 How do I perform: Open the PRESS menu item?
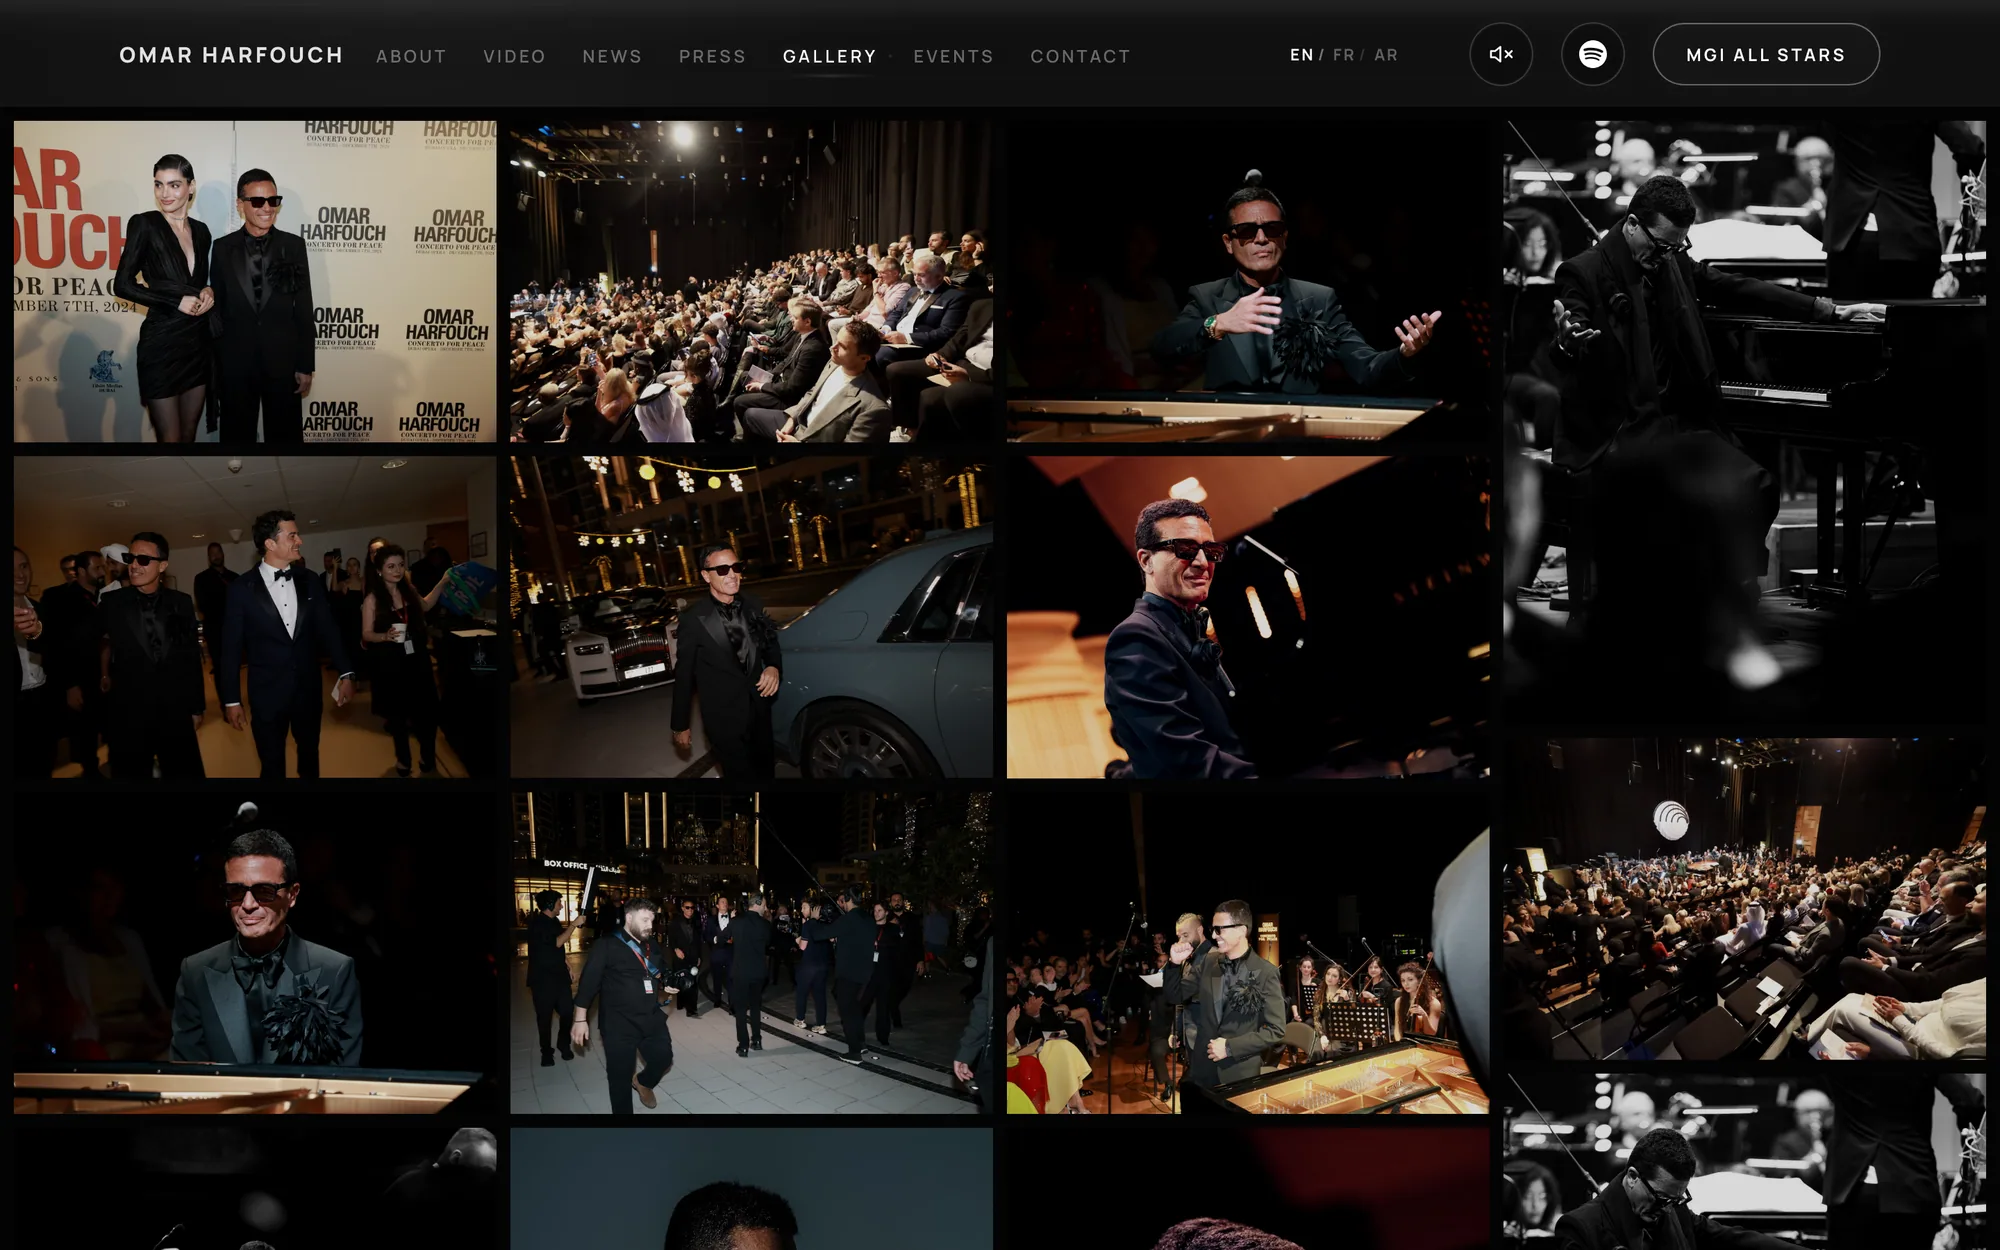[x=712, y=56]
